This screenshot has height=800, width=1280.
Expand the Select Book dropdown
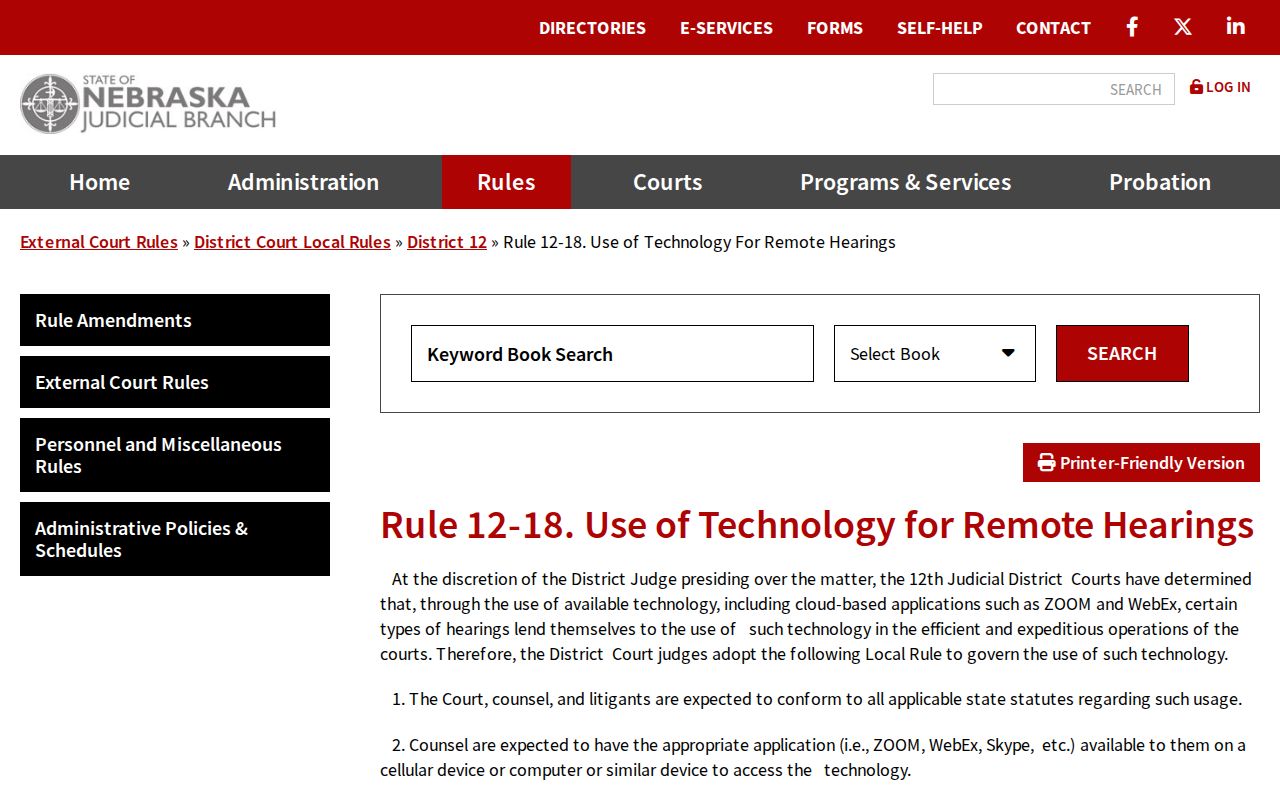pyautogui.click(x=935, y=353)
